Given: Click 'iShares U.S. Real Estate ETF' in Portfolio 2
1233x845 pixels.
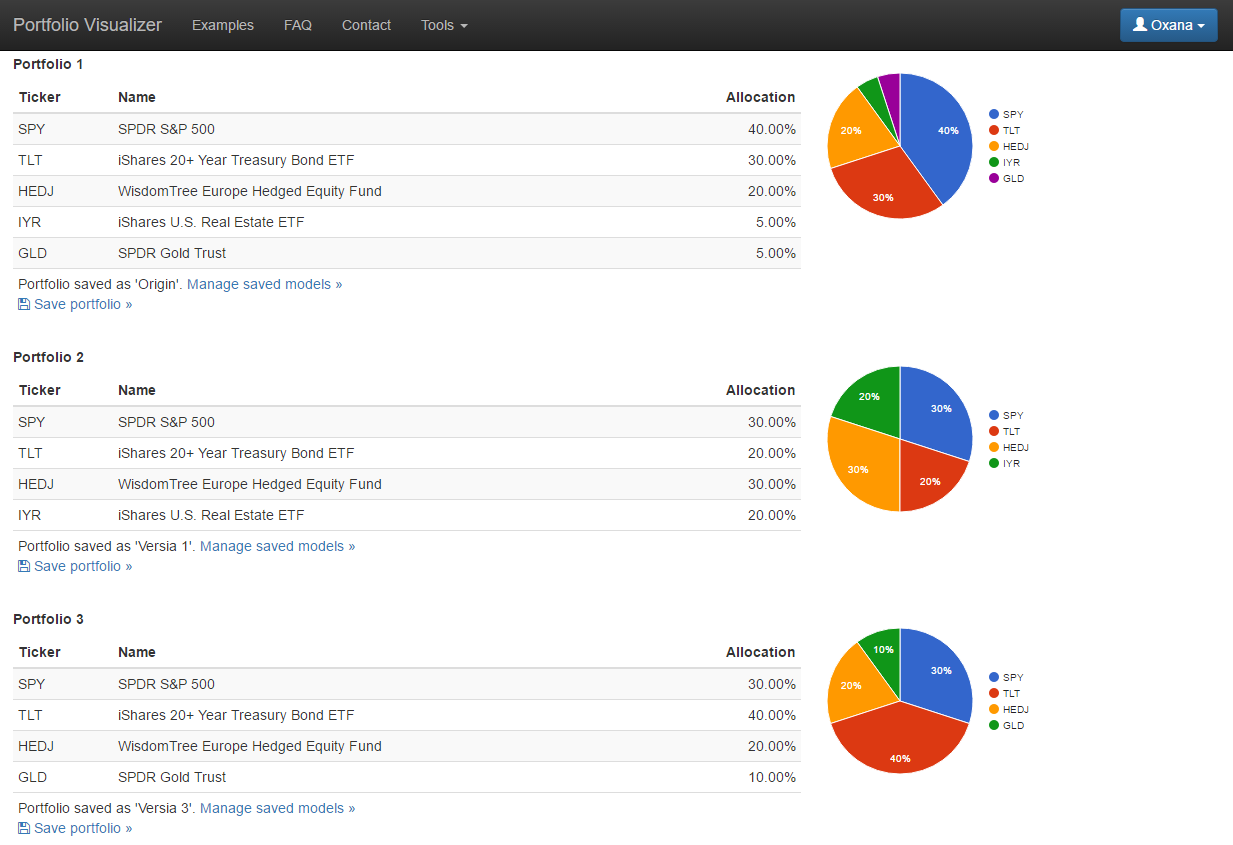Looking at the screenshot, I should (x=211, y=515).
